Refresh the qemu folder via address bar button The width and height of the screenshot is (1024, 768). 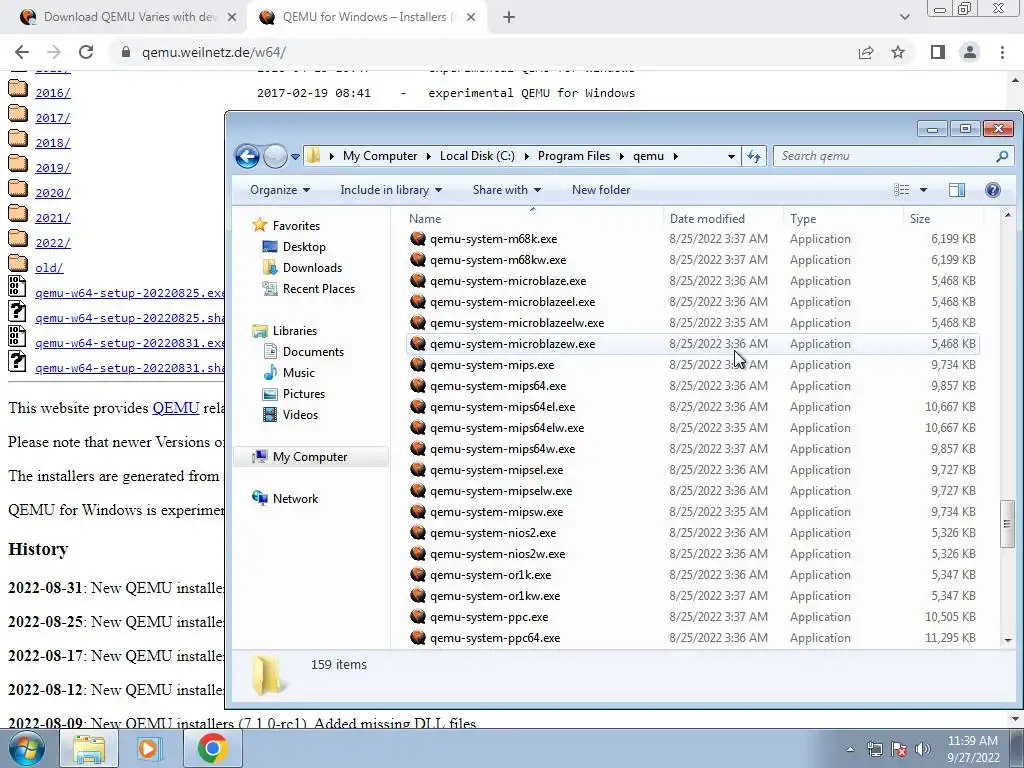754,156
